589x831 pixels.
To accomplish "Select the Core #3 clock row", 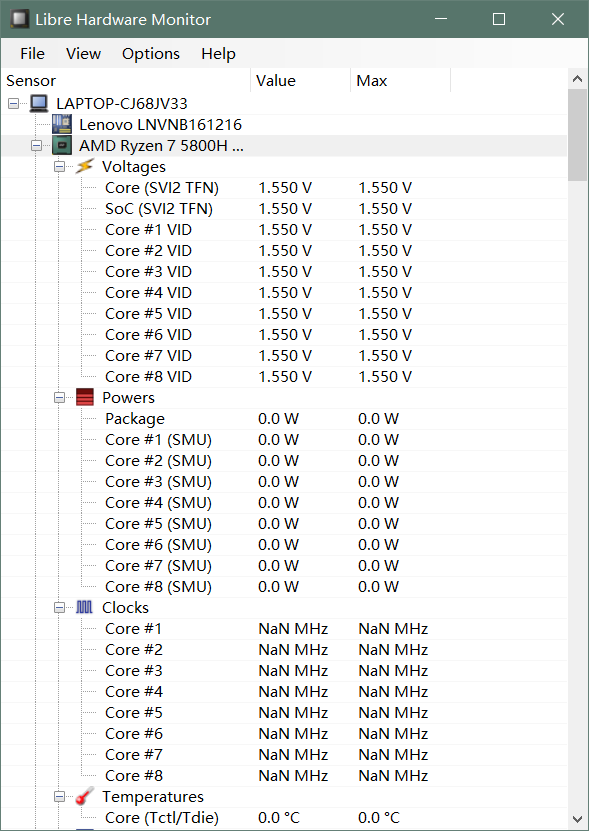I will click(284, 670).
